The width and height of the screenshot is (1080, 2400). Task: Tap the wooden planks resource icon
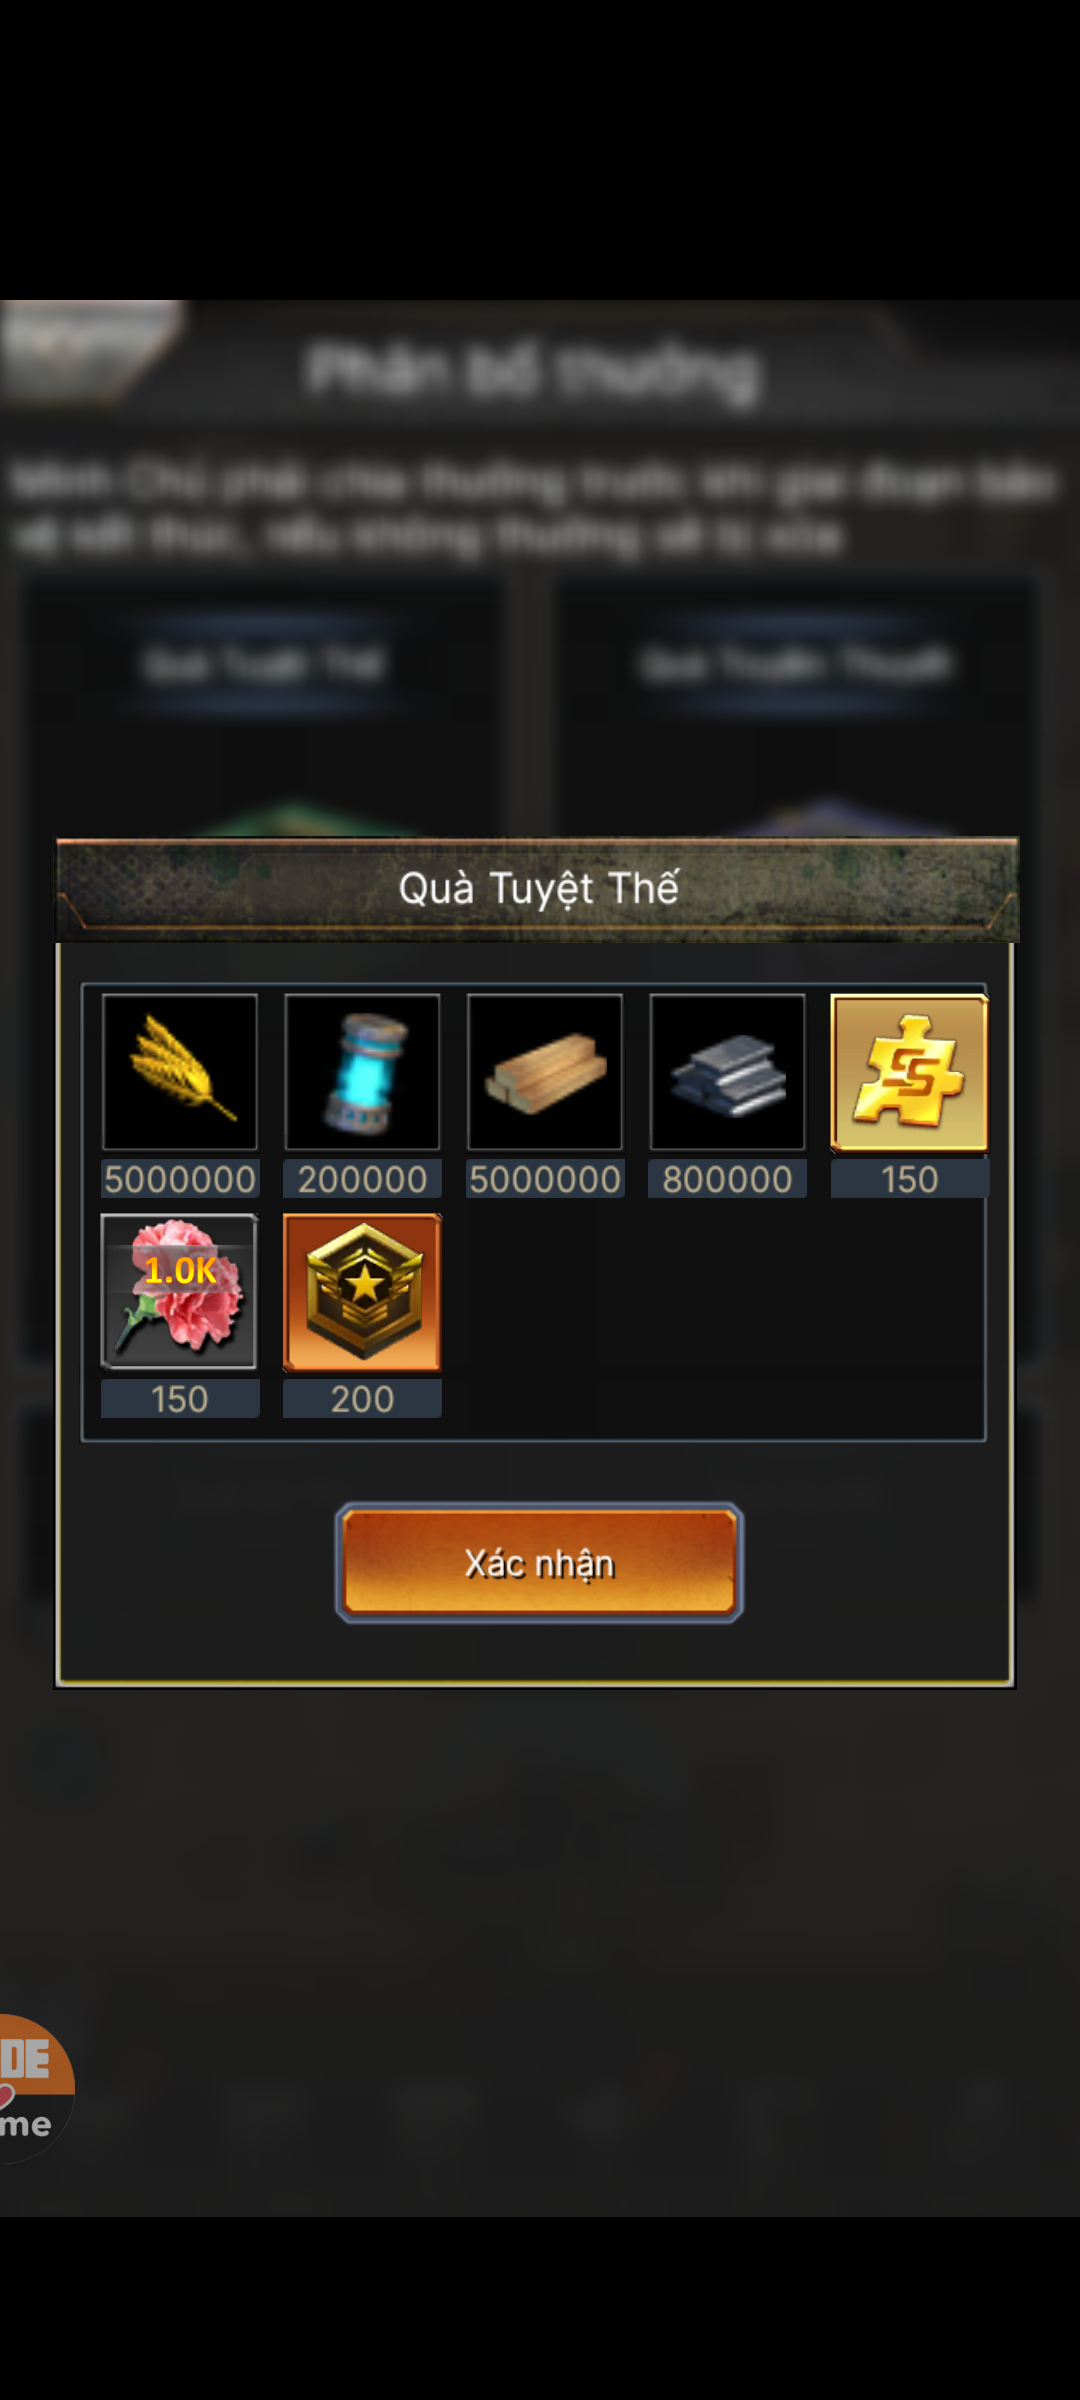[545, 1072]
